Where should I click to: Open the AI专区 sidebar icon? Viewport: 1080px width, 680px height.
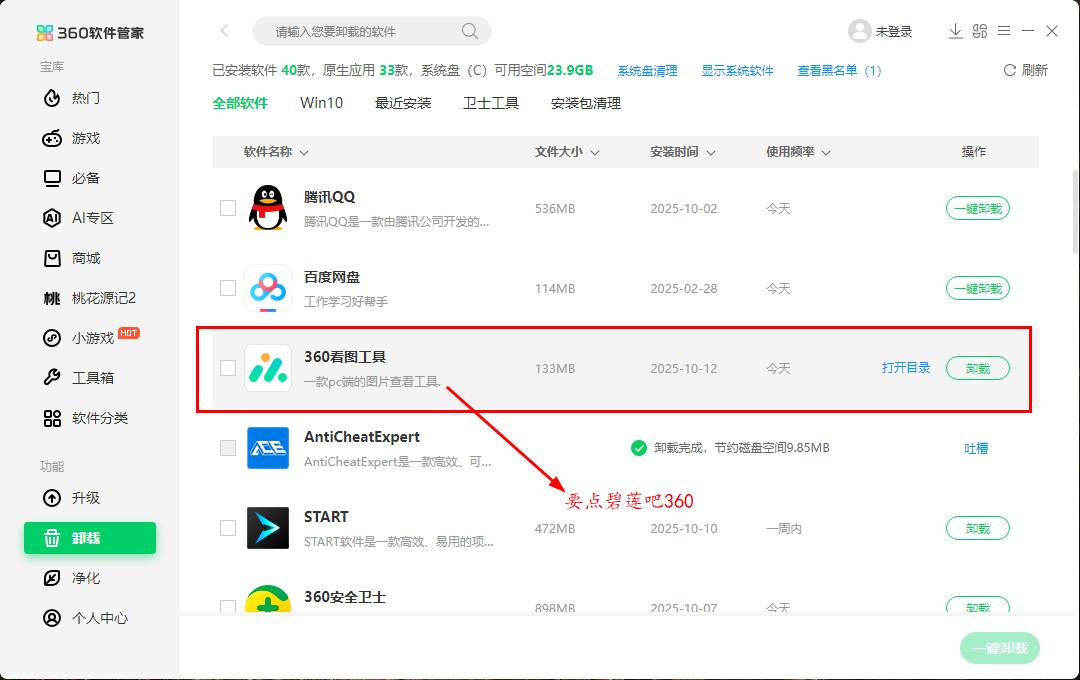52,218
